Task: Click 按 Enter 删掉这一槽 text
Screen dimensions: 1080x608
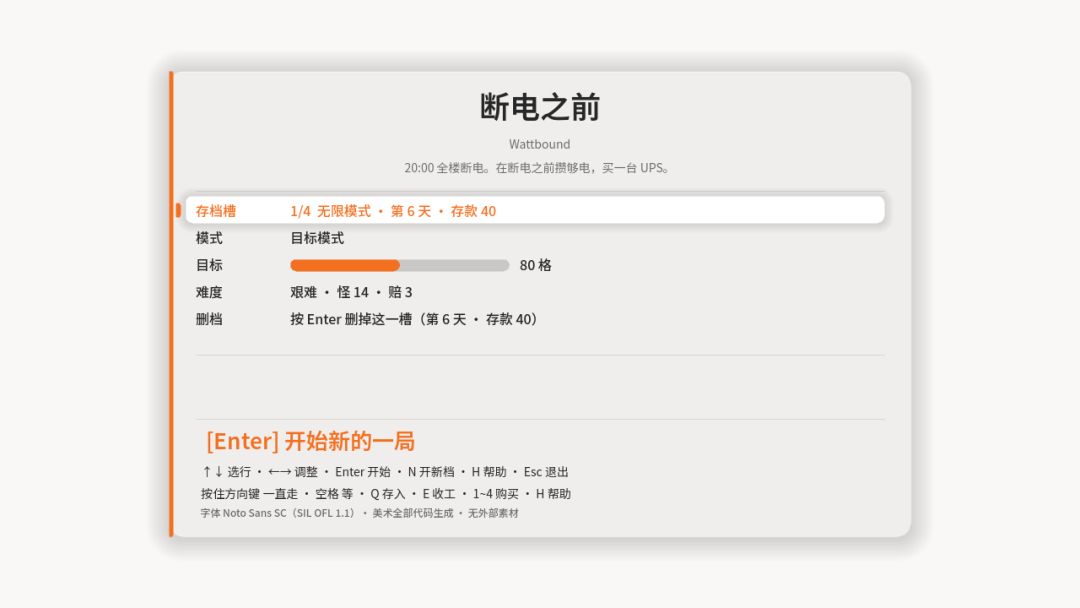Action: click(x=414, y=319)
